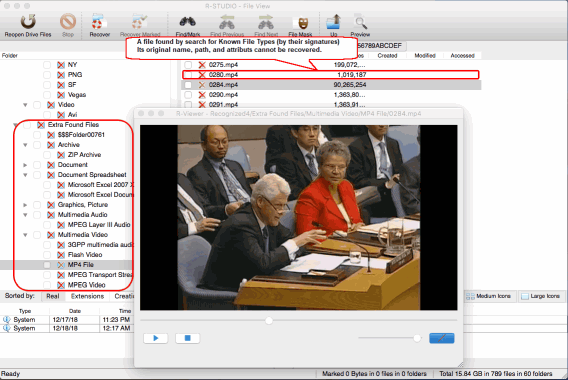The width and height of the screenshot is (568, 380).
Task: Click the Stop toolbar icon
Action: pyautogui.click(x=68, y=22)
